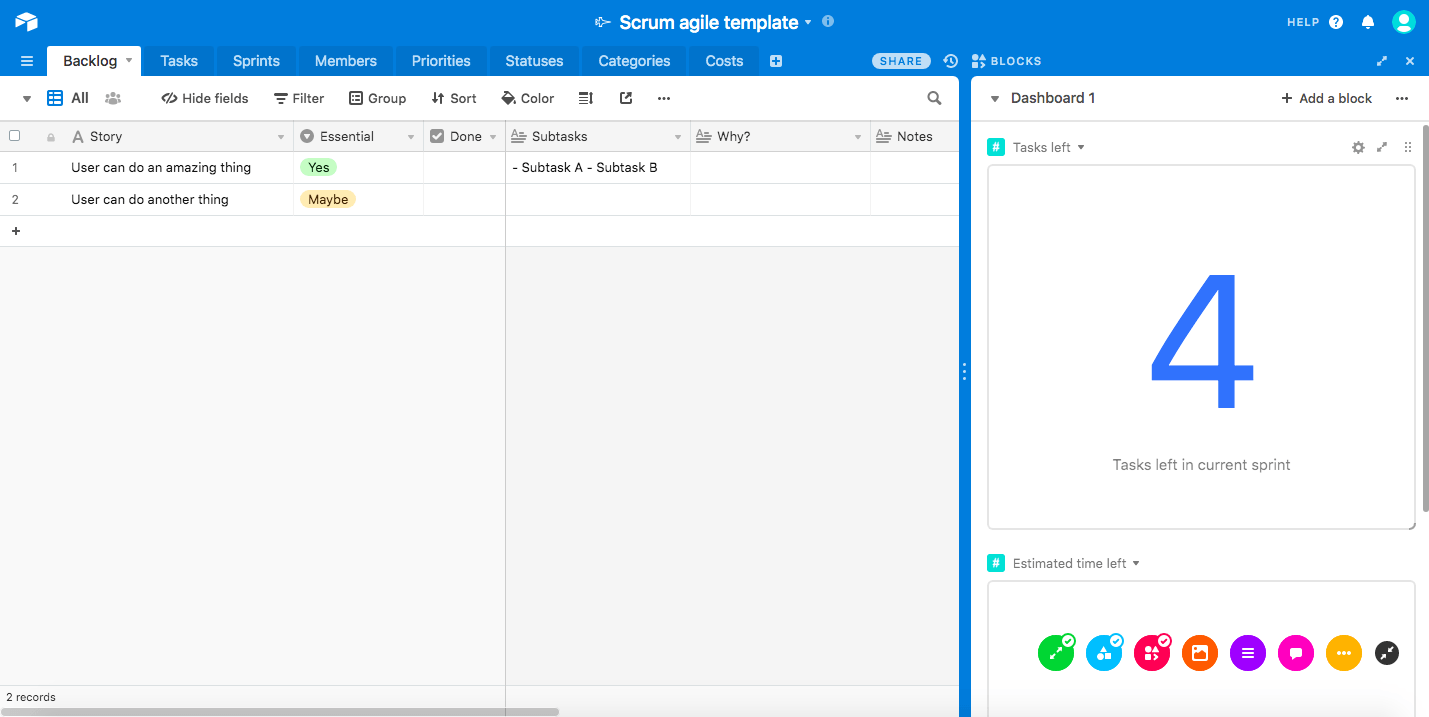1429x717 pixels.
Task: Switch to the Statuses tab
Action: point(534,61)
